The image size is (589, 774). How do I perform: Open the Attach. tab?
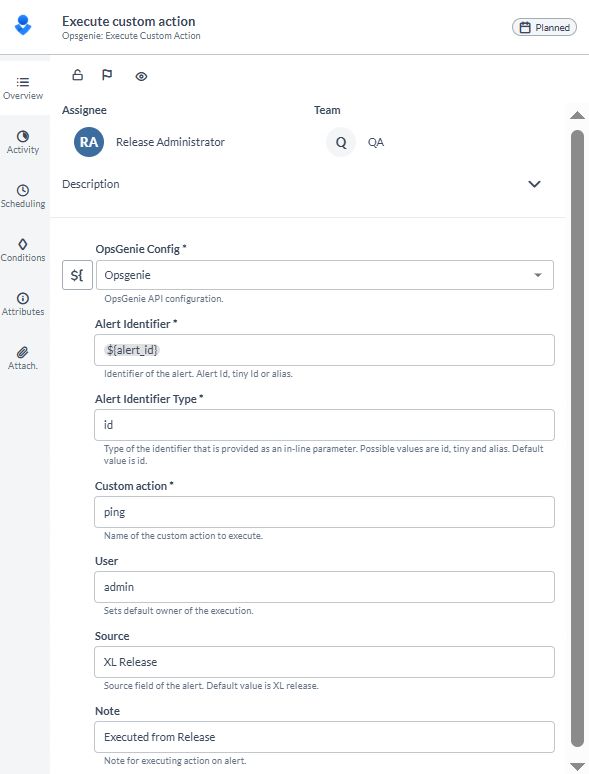coord(23,359)
